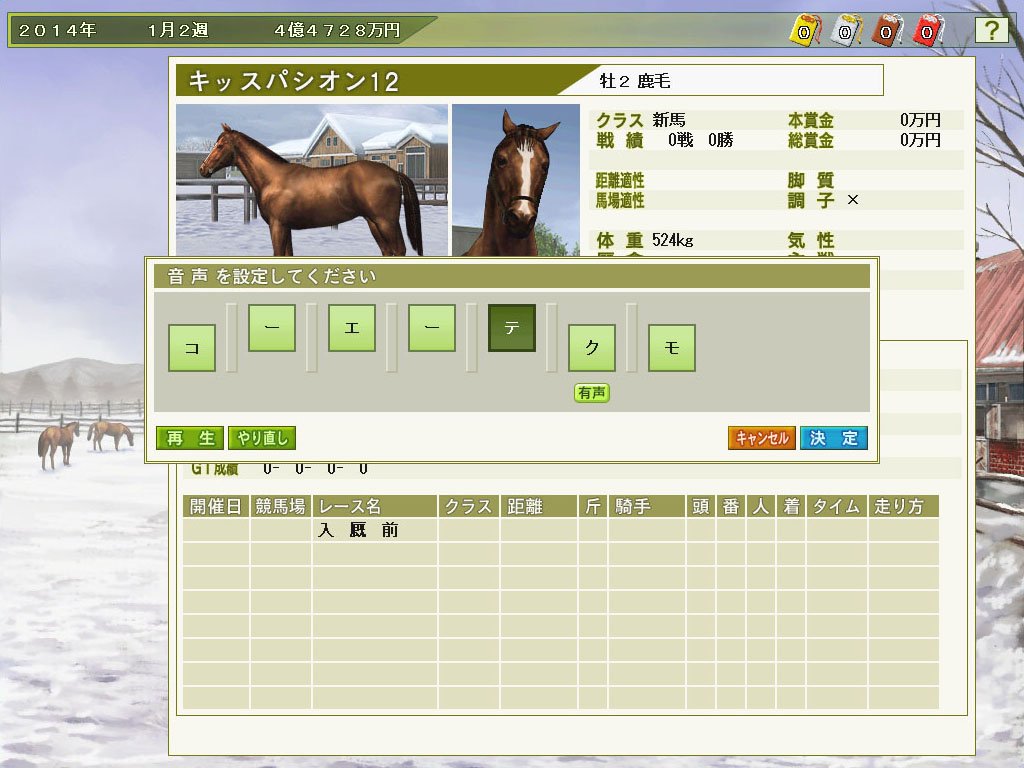This screenshot has width=1024, height=768.
Task: Click the yellow charm icon in the top bar
Action: (805, 31)
